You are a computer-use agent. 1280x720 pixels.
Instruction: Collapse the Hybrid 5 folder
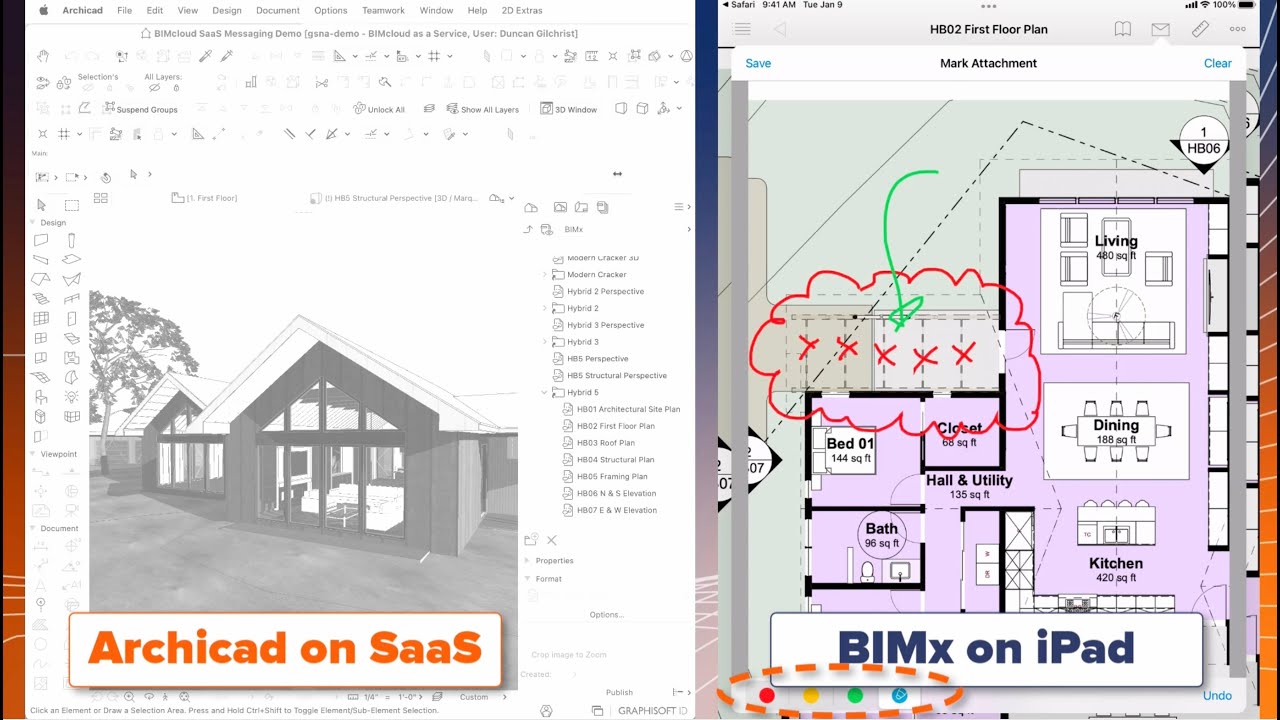coord(545,392)
